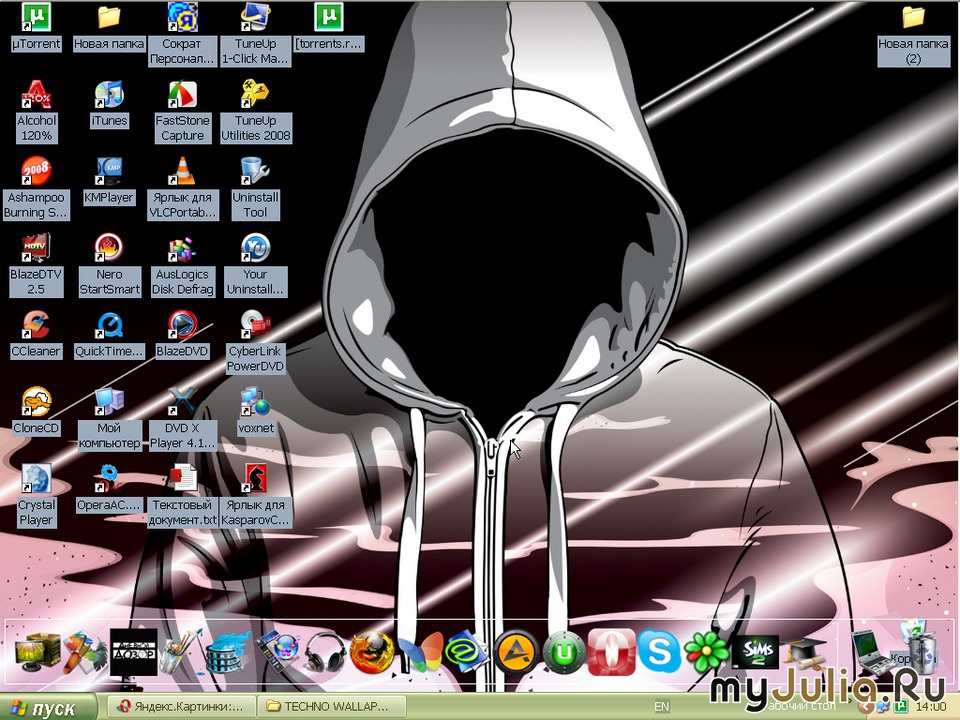The height and width of the screenshot is (720, 960).
Task: Launch FastStone Capture shortcut
Action: click(x=182, y=96)
